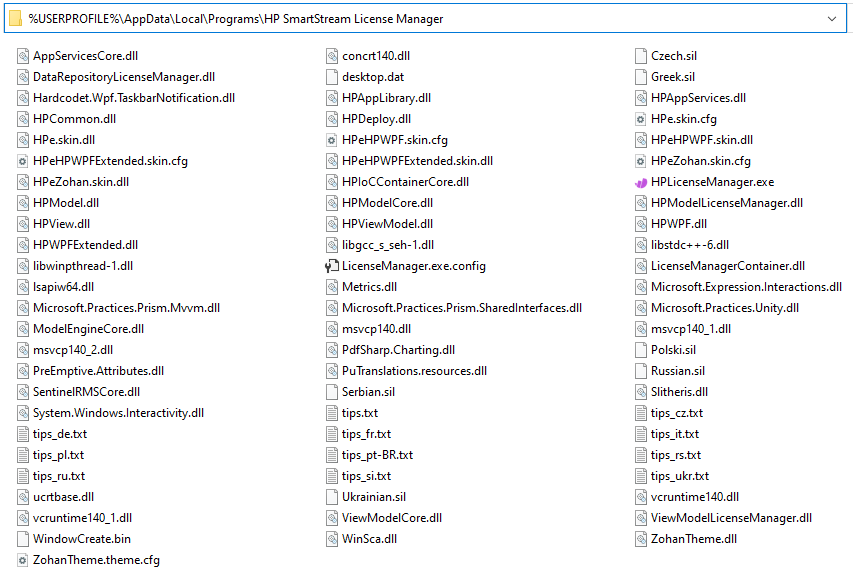Click the SentinelRMSCore.dll icon

click(x=23, y=392)
